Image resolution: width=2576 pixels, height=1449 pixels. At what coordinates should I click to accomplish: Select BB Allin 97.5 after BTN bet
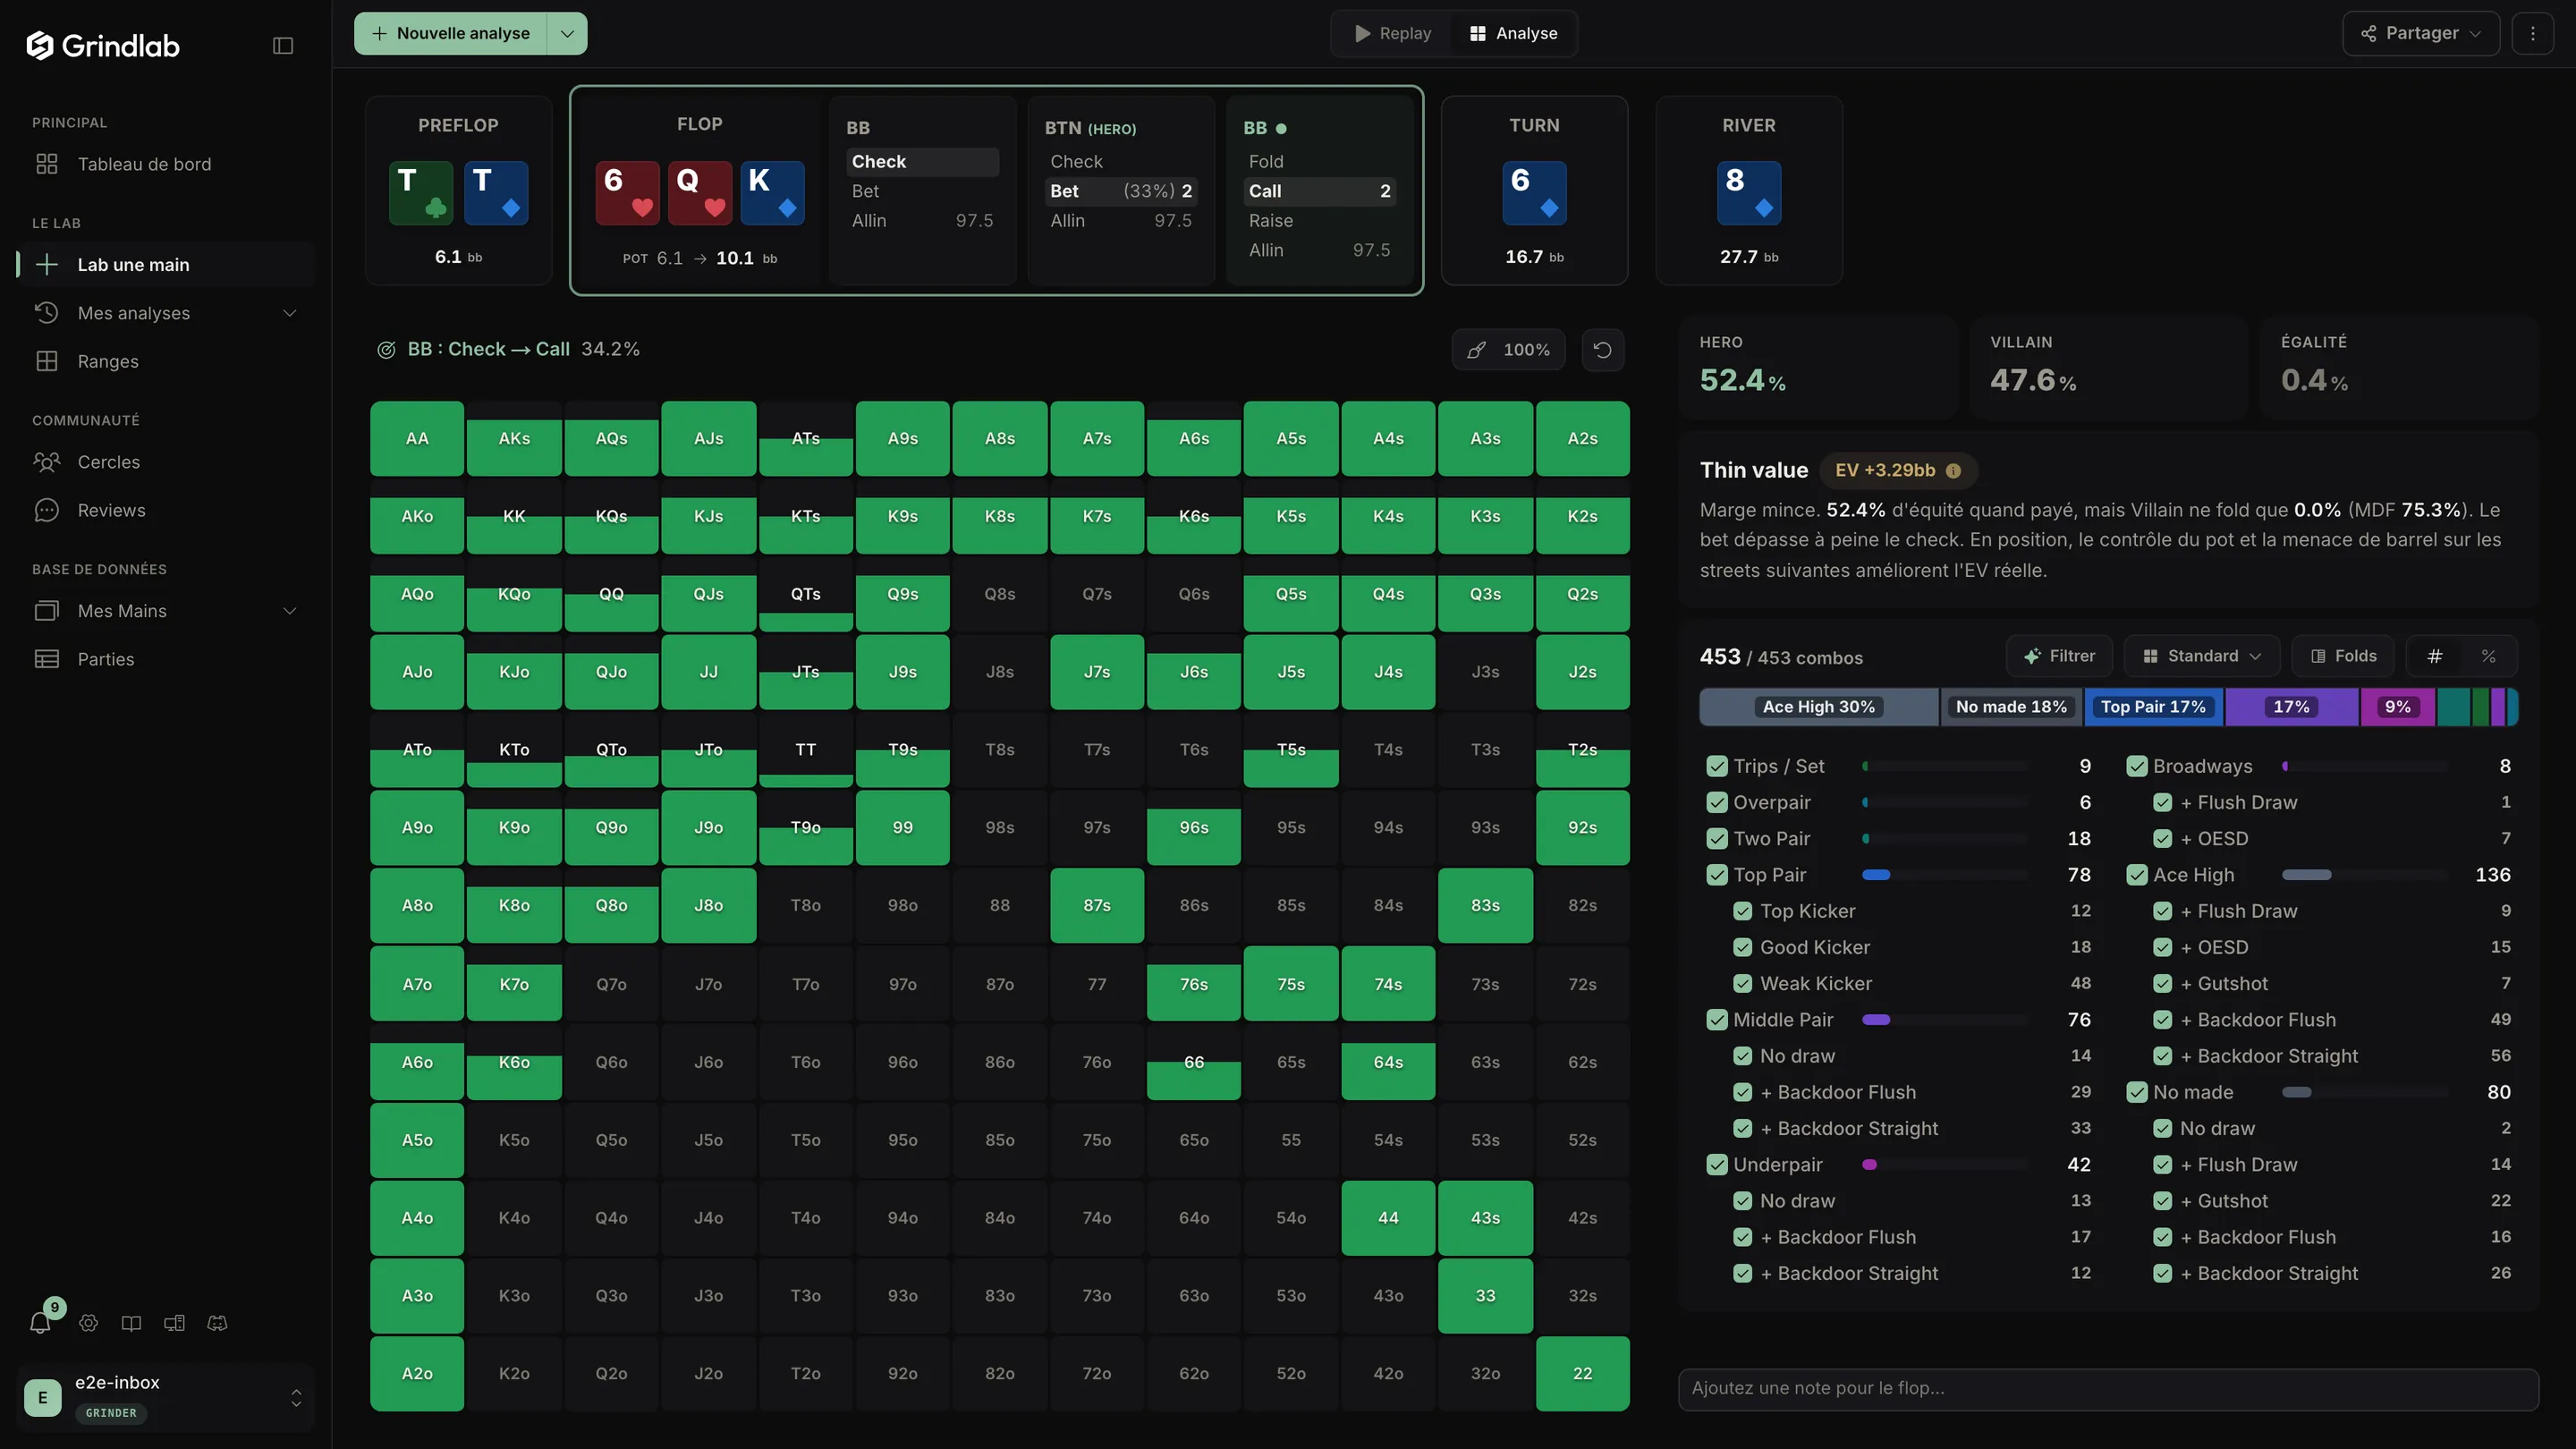click(1319, 250)
